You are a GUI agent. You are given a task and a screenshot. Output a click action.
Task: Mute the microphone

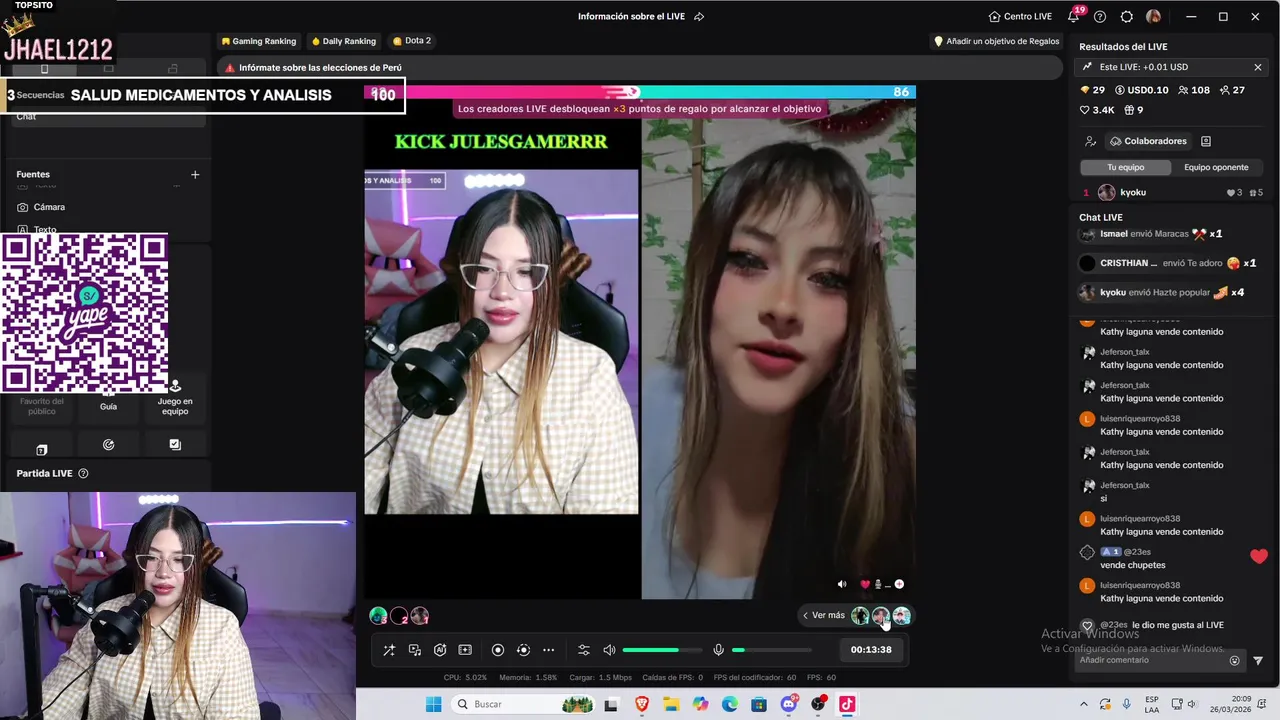[x=718, y=650]
